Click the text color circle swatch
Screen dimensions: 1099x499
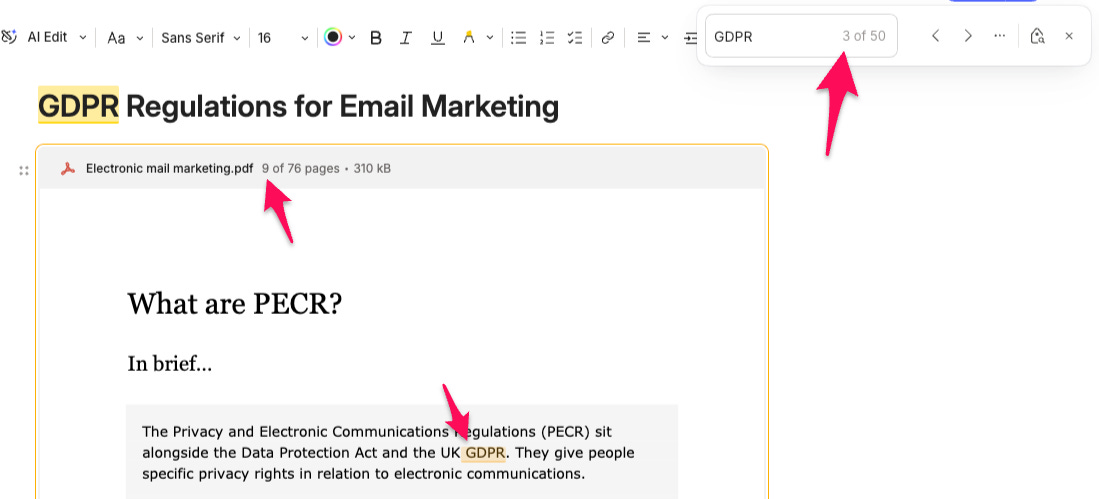333,37
